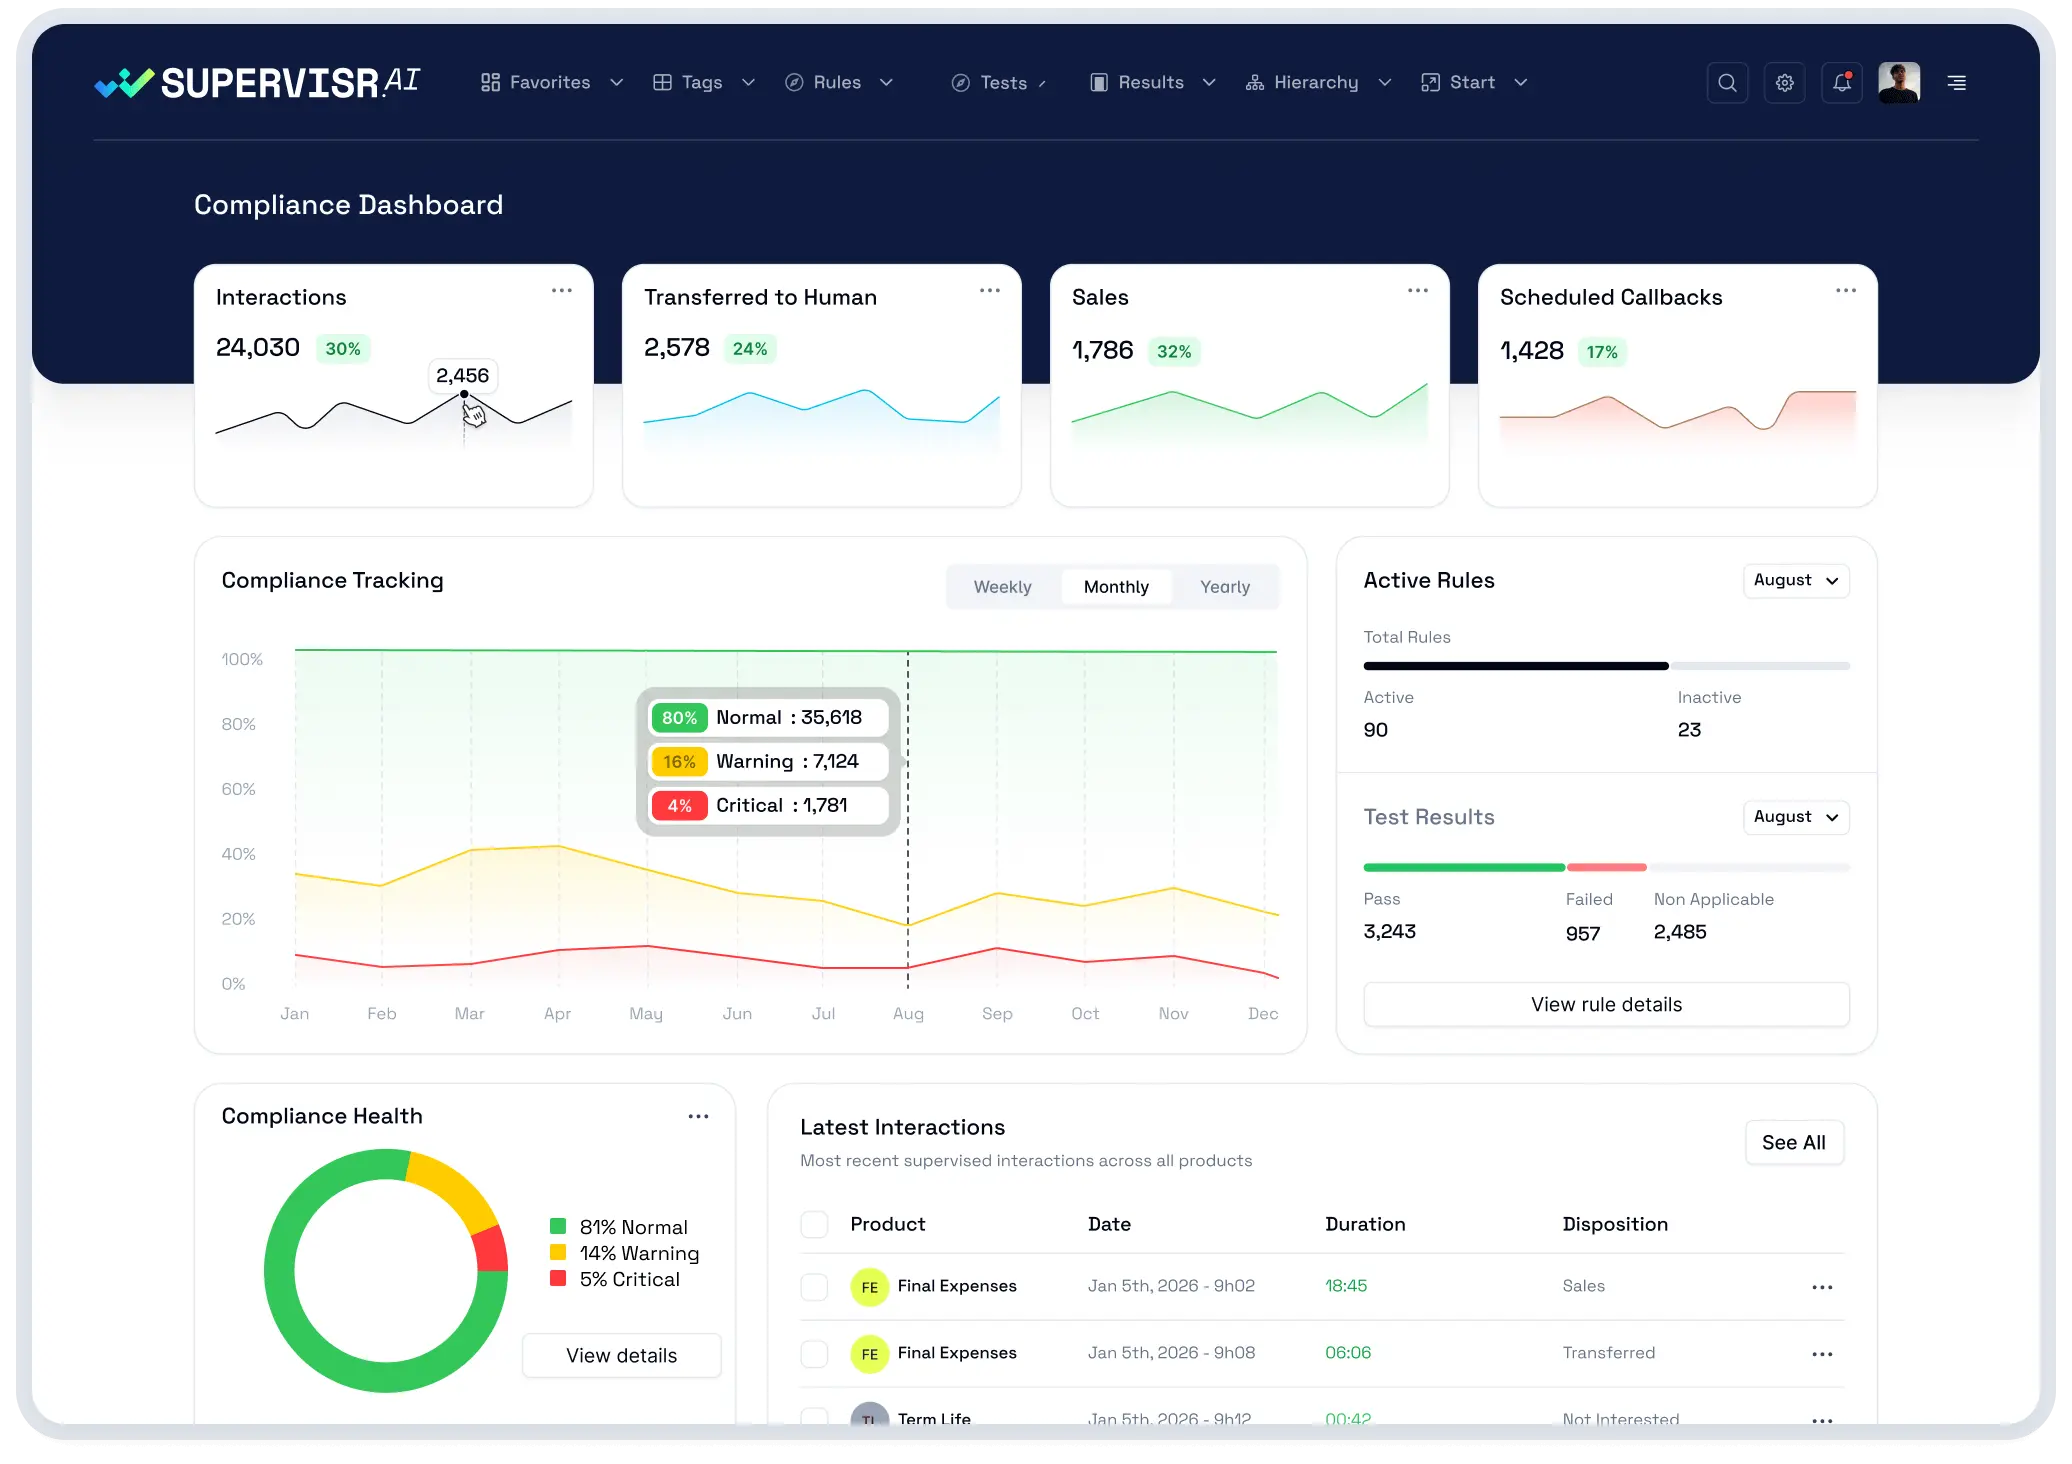The width and height of the screenshot is (2072, 1464).
Task: Open options menu on Compliance Health card
Action: (x=698, y=1116)
